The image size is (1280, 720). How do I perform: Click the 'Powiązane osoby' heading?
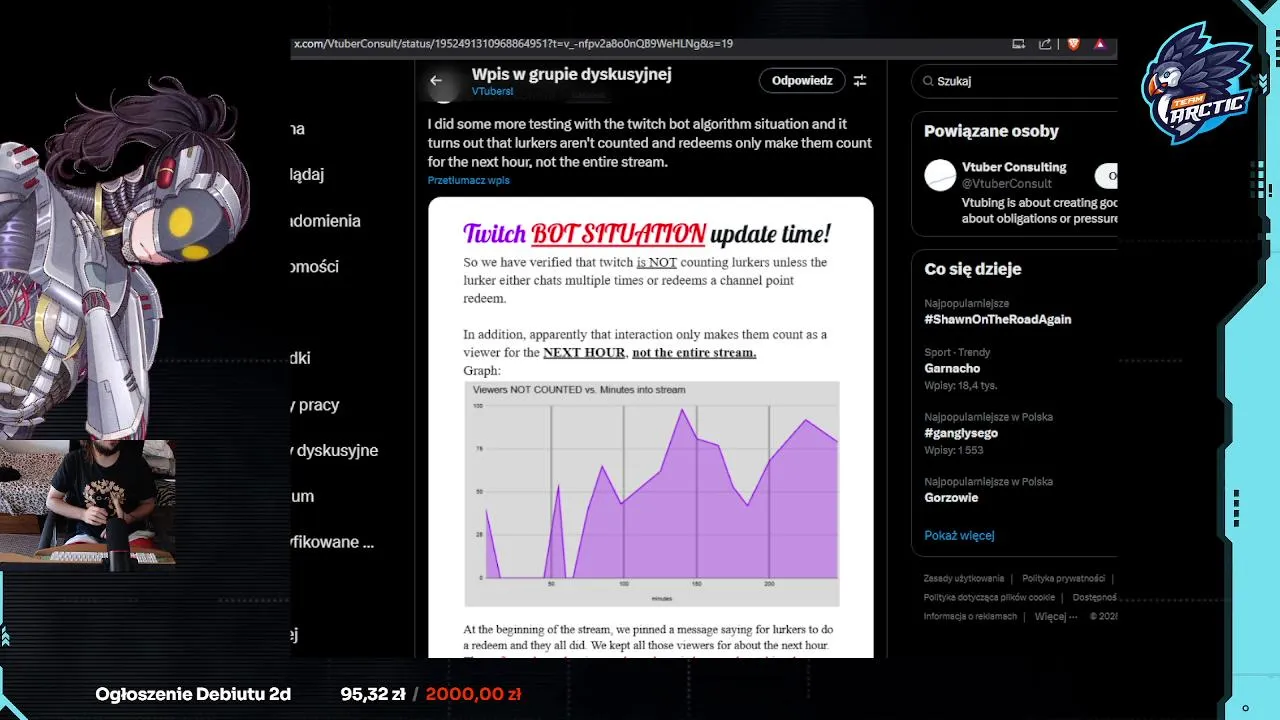click(x=991, y=131)
